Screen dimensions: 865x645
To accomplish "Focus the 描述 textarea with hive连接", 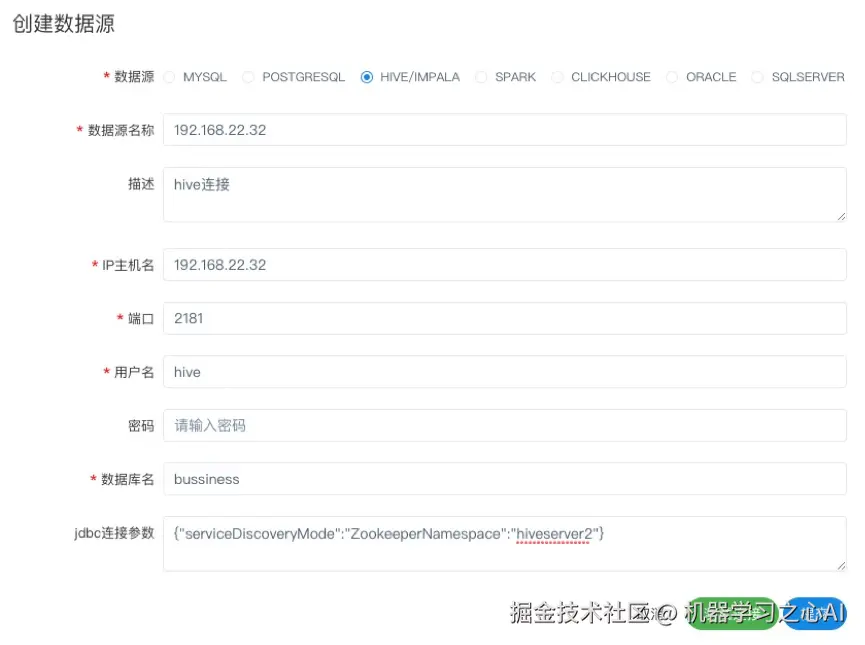I will [505, 195].
